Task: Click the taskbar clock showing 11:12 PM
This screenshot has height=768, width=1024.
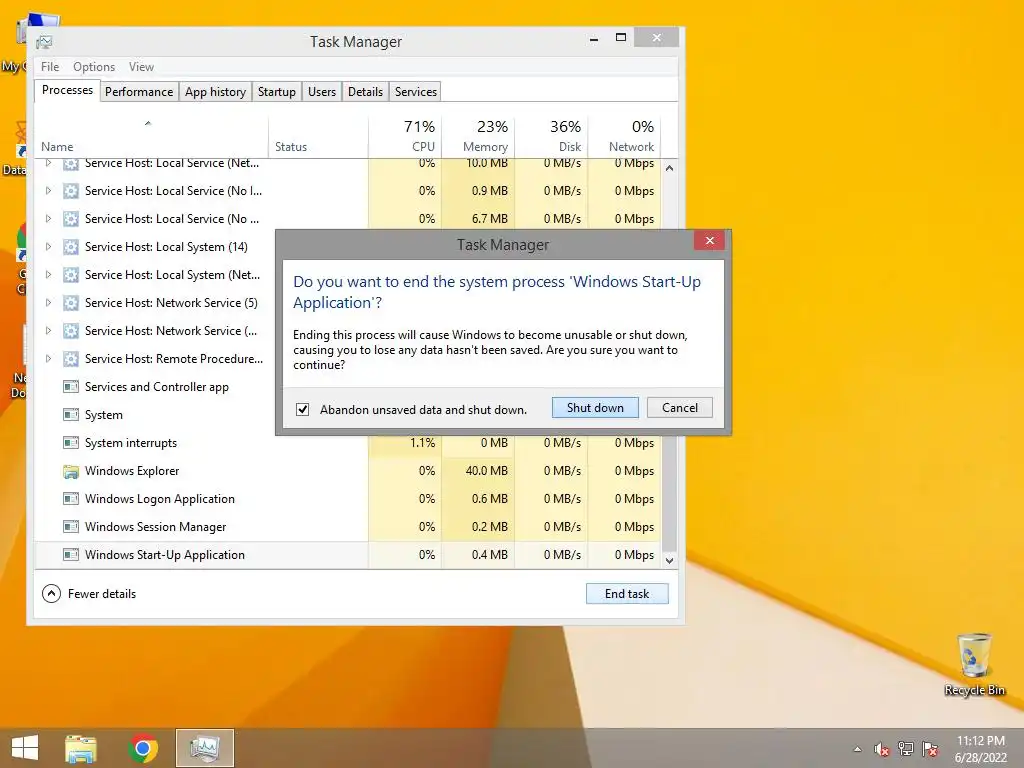Action: pos(980,748)
